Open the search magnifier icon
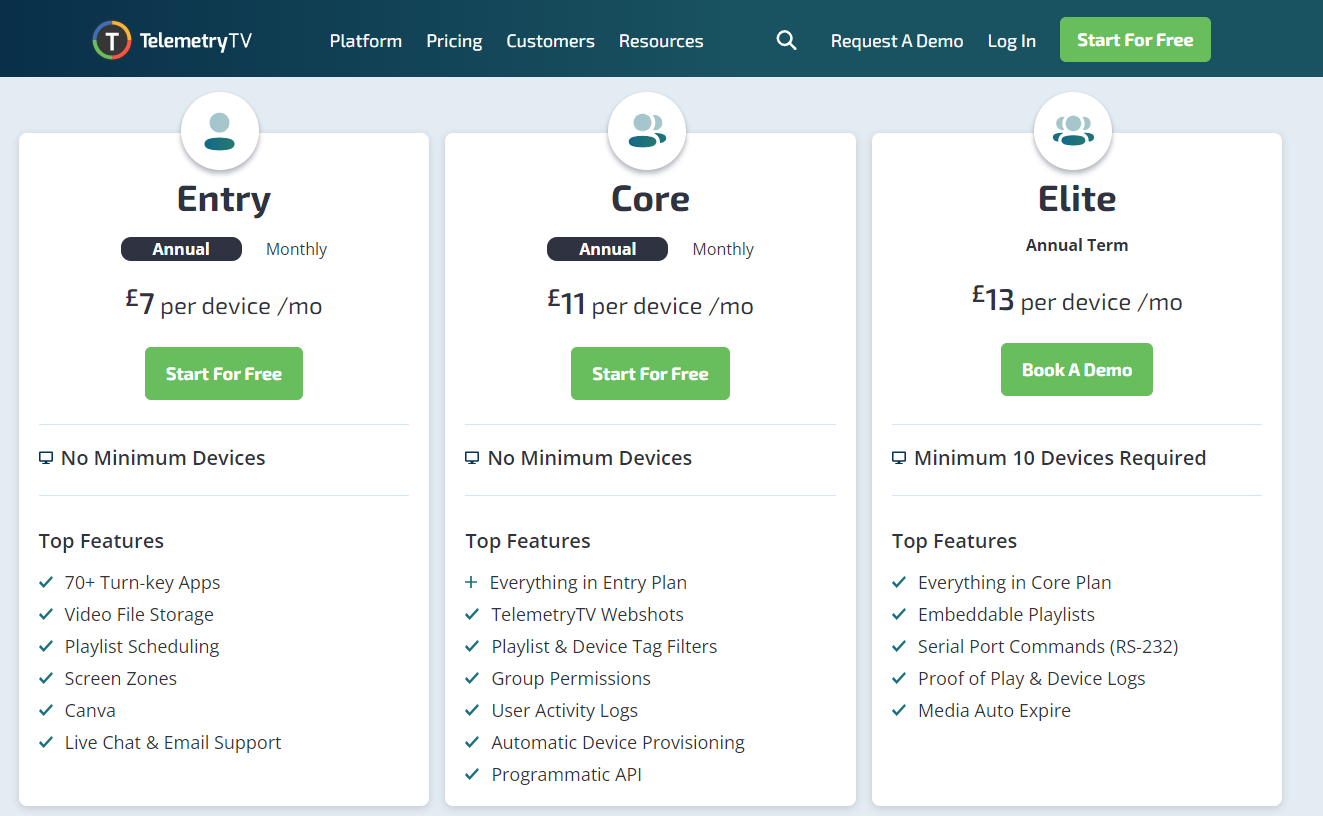 point(787,41)
